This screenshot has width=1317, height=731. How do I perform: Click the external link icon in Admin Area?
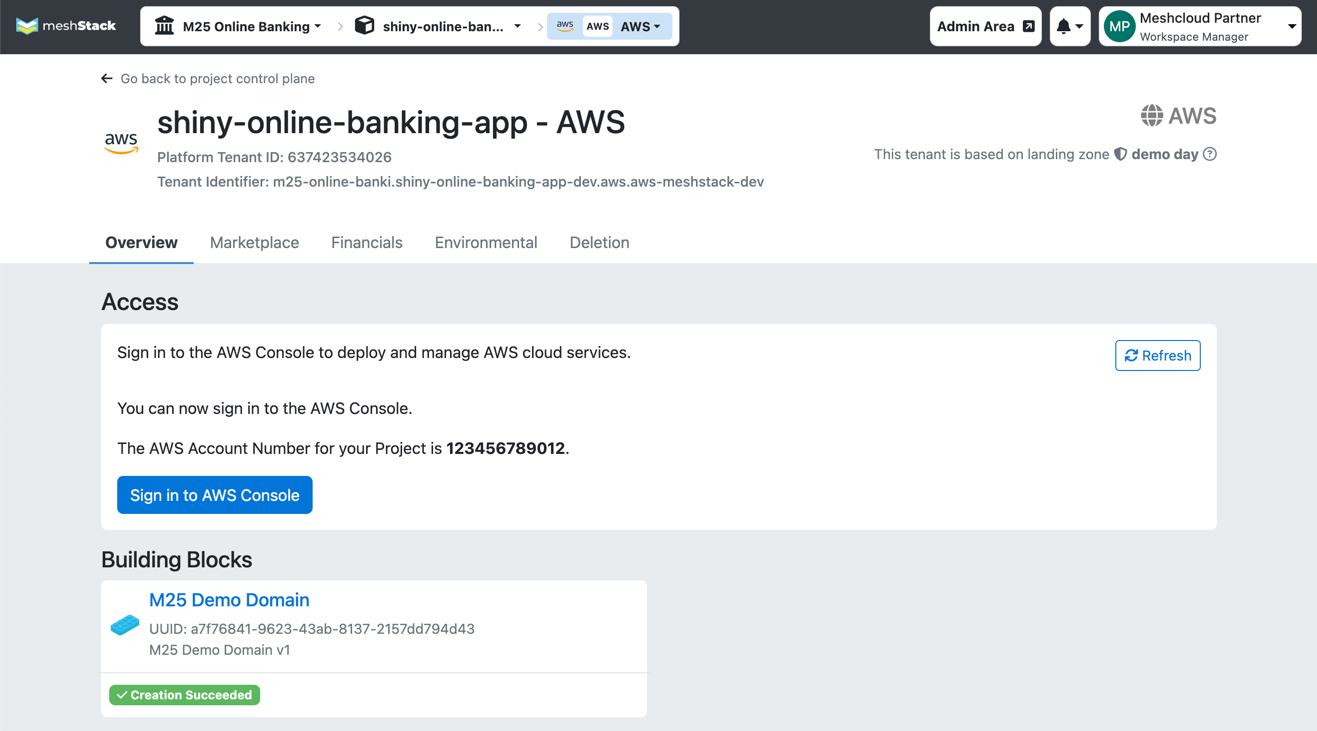[x=1028, y=27]
